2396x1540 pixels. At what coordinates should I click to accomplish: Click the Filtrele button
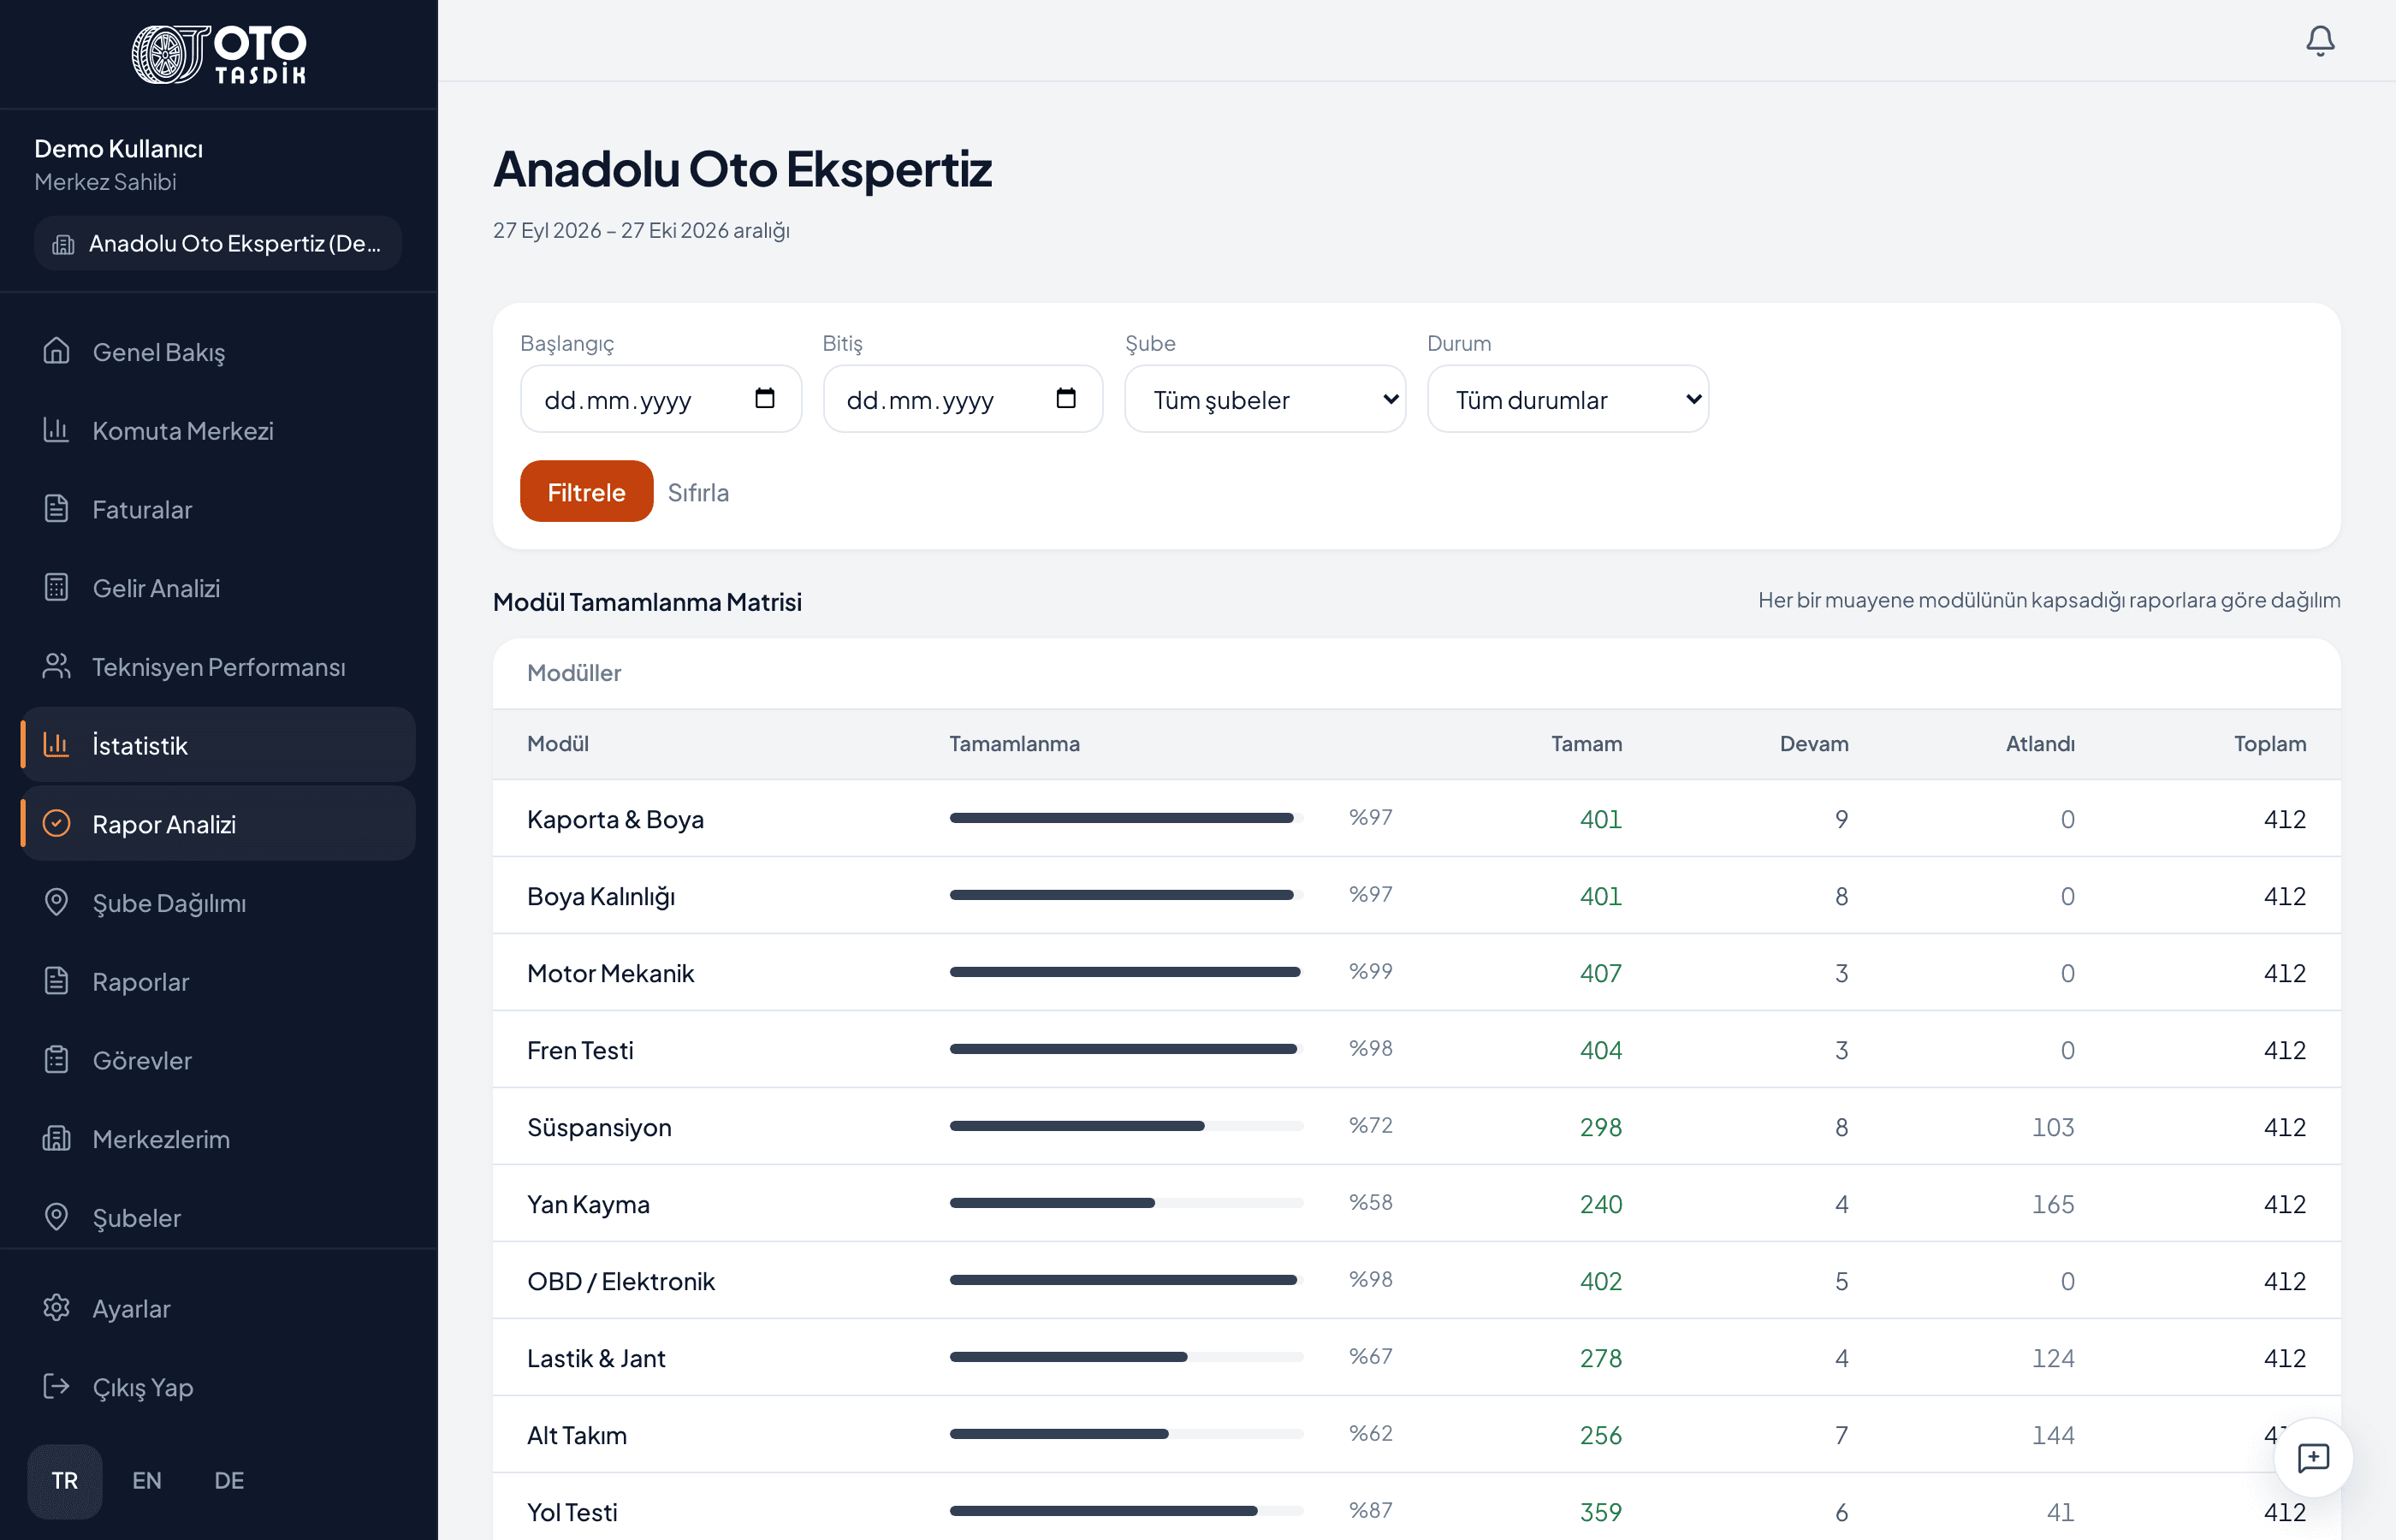(586, 492)
